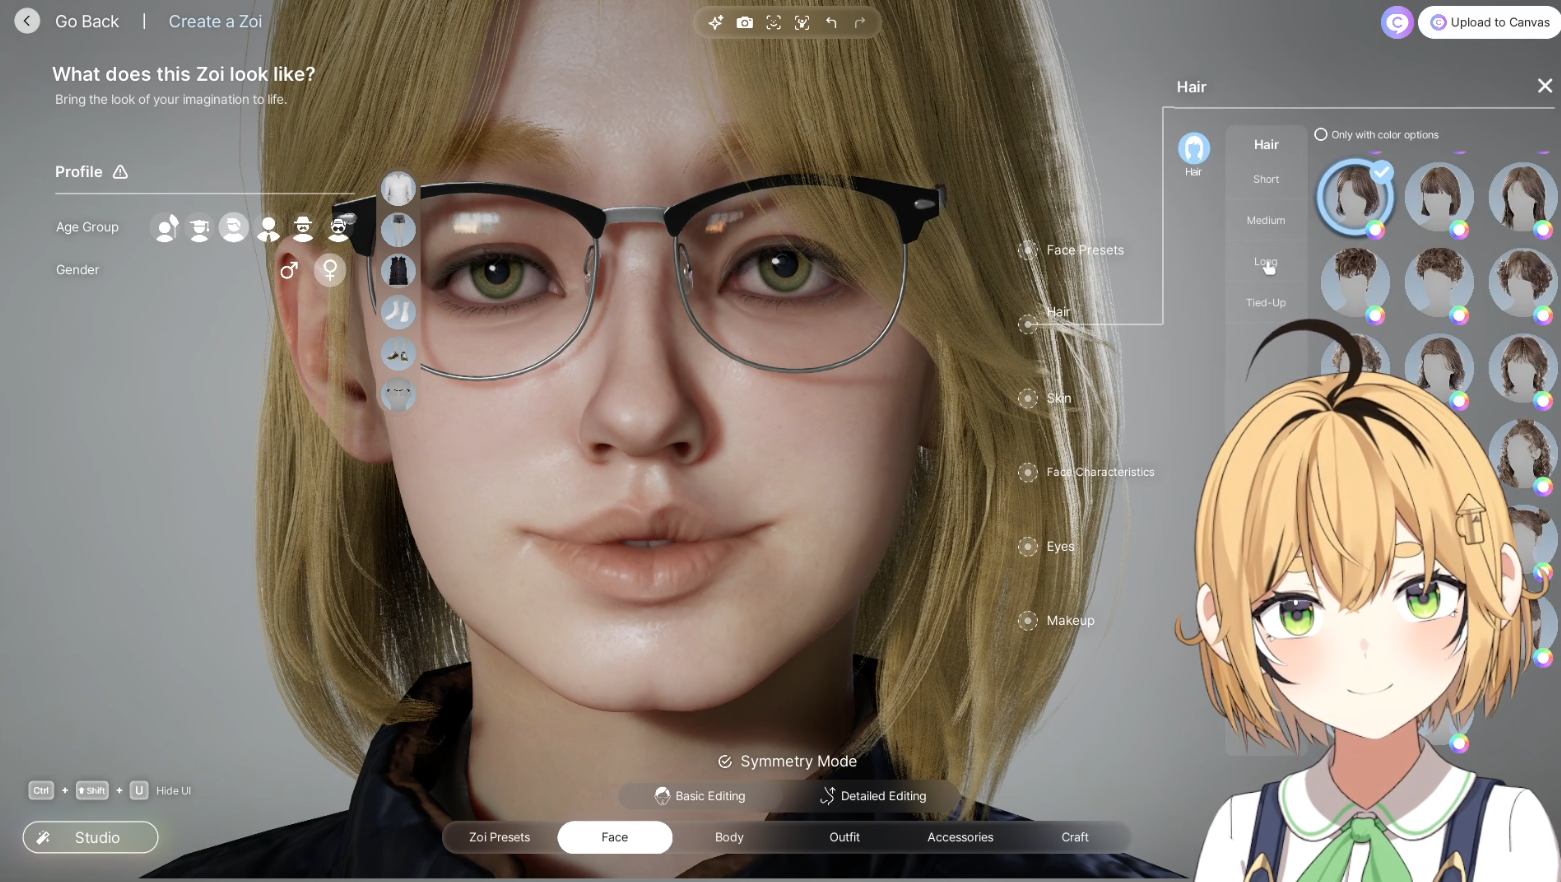Click the sparkle AI generate icon
Image resolution: width=1561 pixels, height=882 pixels.
716,22
